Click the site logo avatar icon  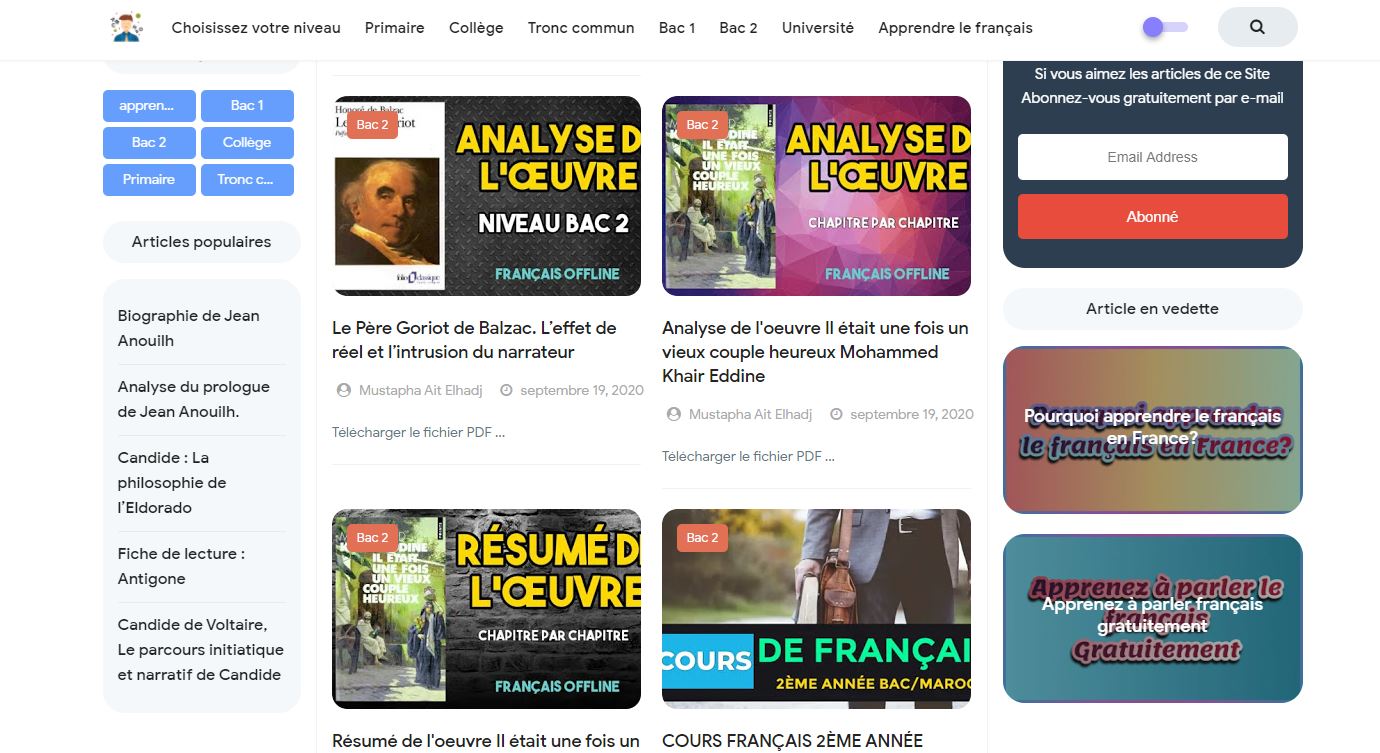(x=126, y=27)
